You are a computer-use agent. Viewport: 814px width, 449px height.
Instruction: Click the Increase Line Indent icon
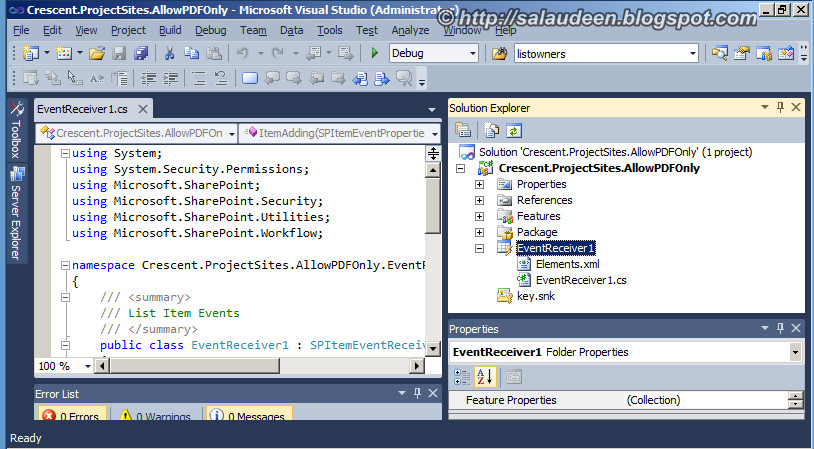(x=171, y=78)
